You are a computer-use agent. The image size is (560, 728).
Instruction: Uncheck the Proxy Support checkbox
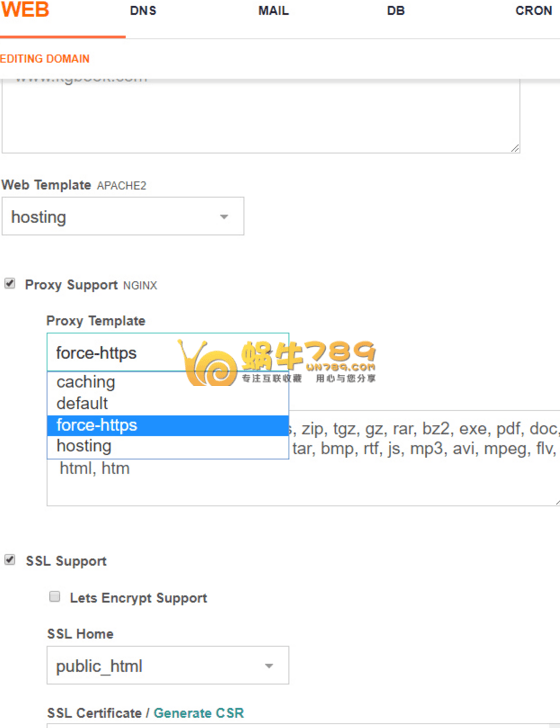pyautogui.click(x=10, y=284)
